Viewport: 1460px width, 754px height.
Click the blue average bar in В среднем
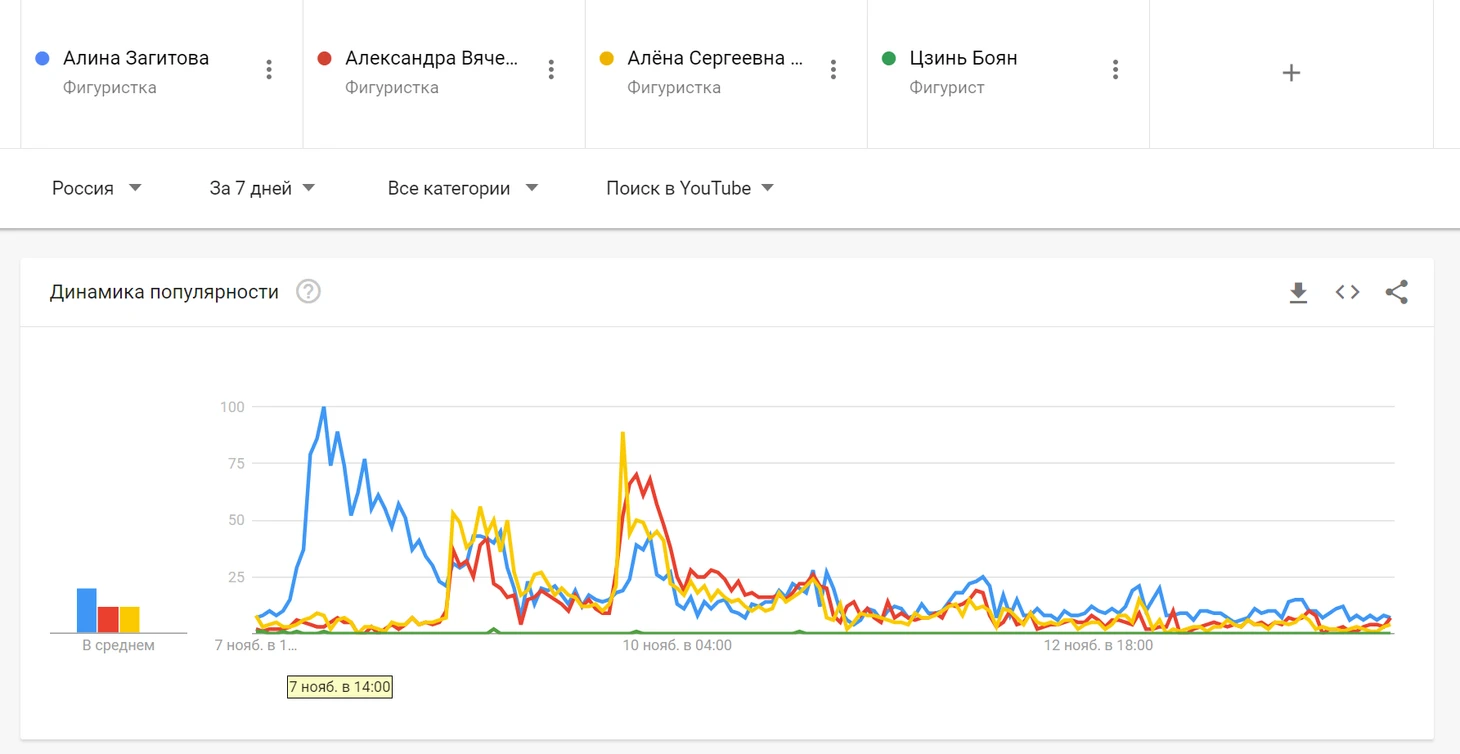click(87, 610)
